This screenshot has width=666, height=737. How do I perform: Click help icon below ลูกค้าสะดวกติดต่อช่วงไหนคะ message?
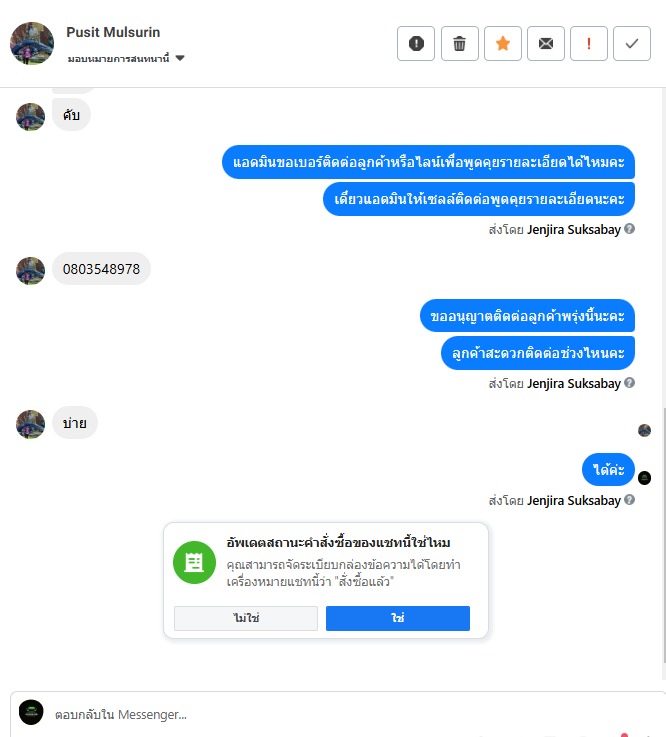[629, 383]
